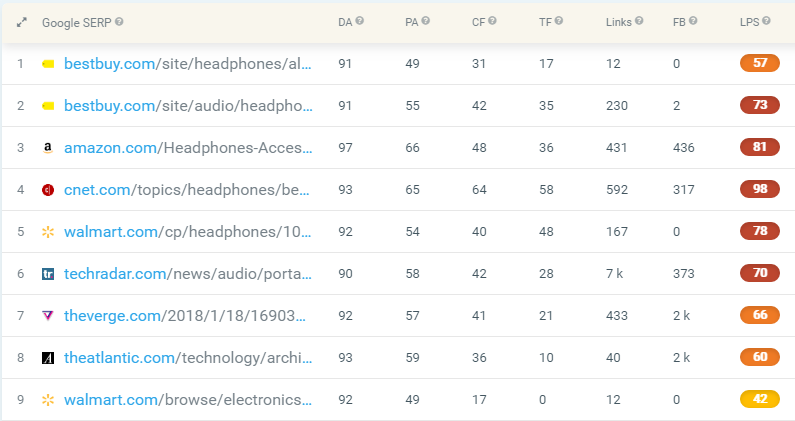Click the LPS help question mark icon

point(766,21)
